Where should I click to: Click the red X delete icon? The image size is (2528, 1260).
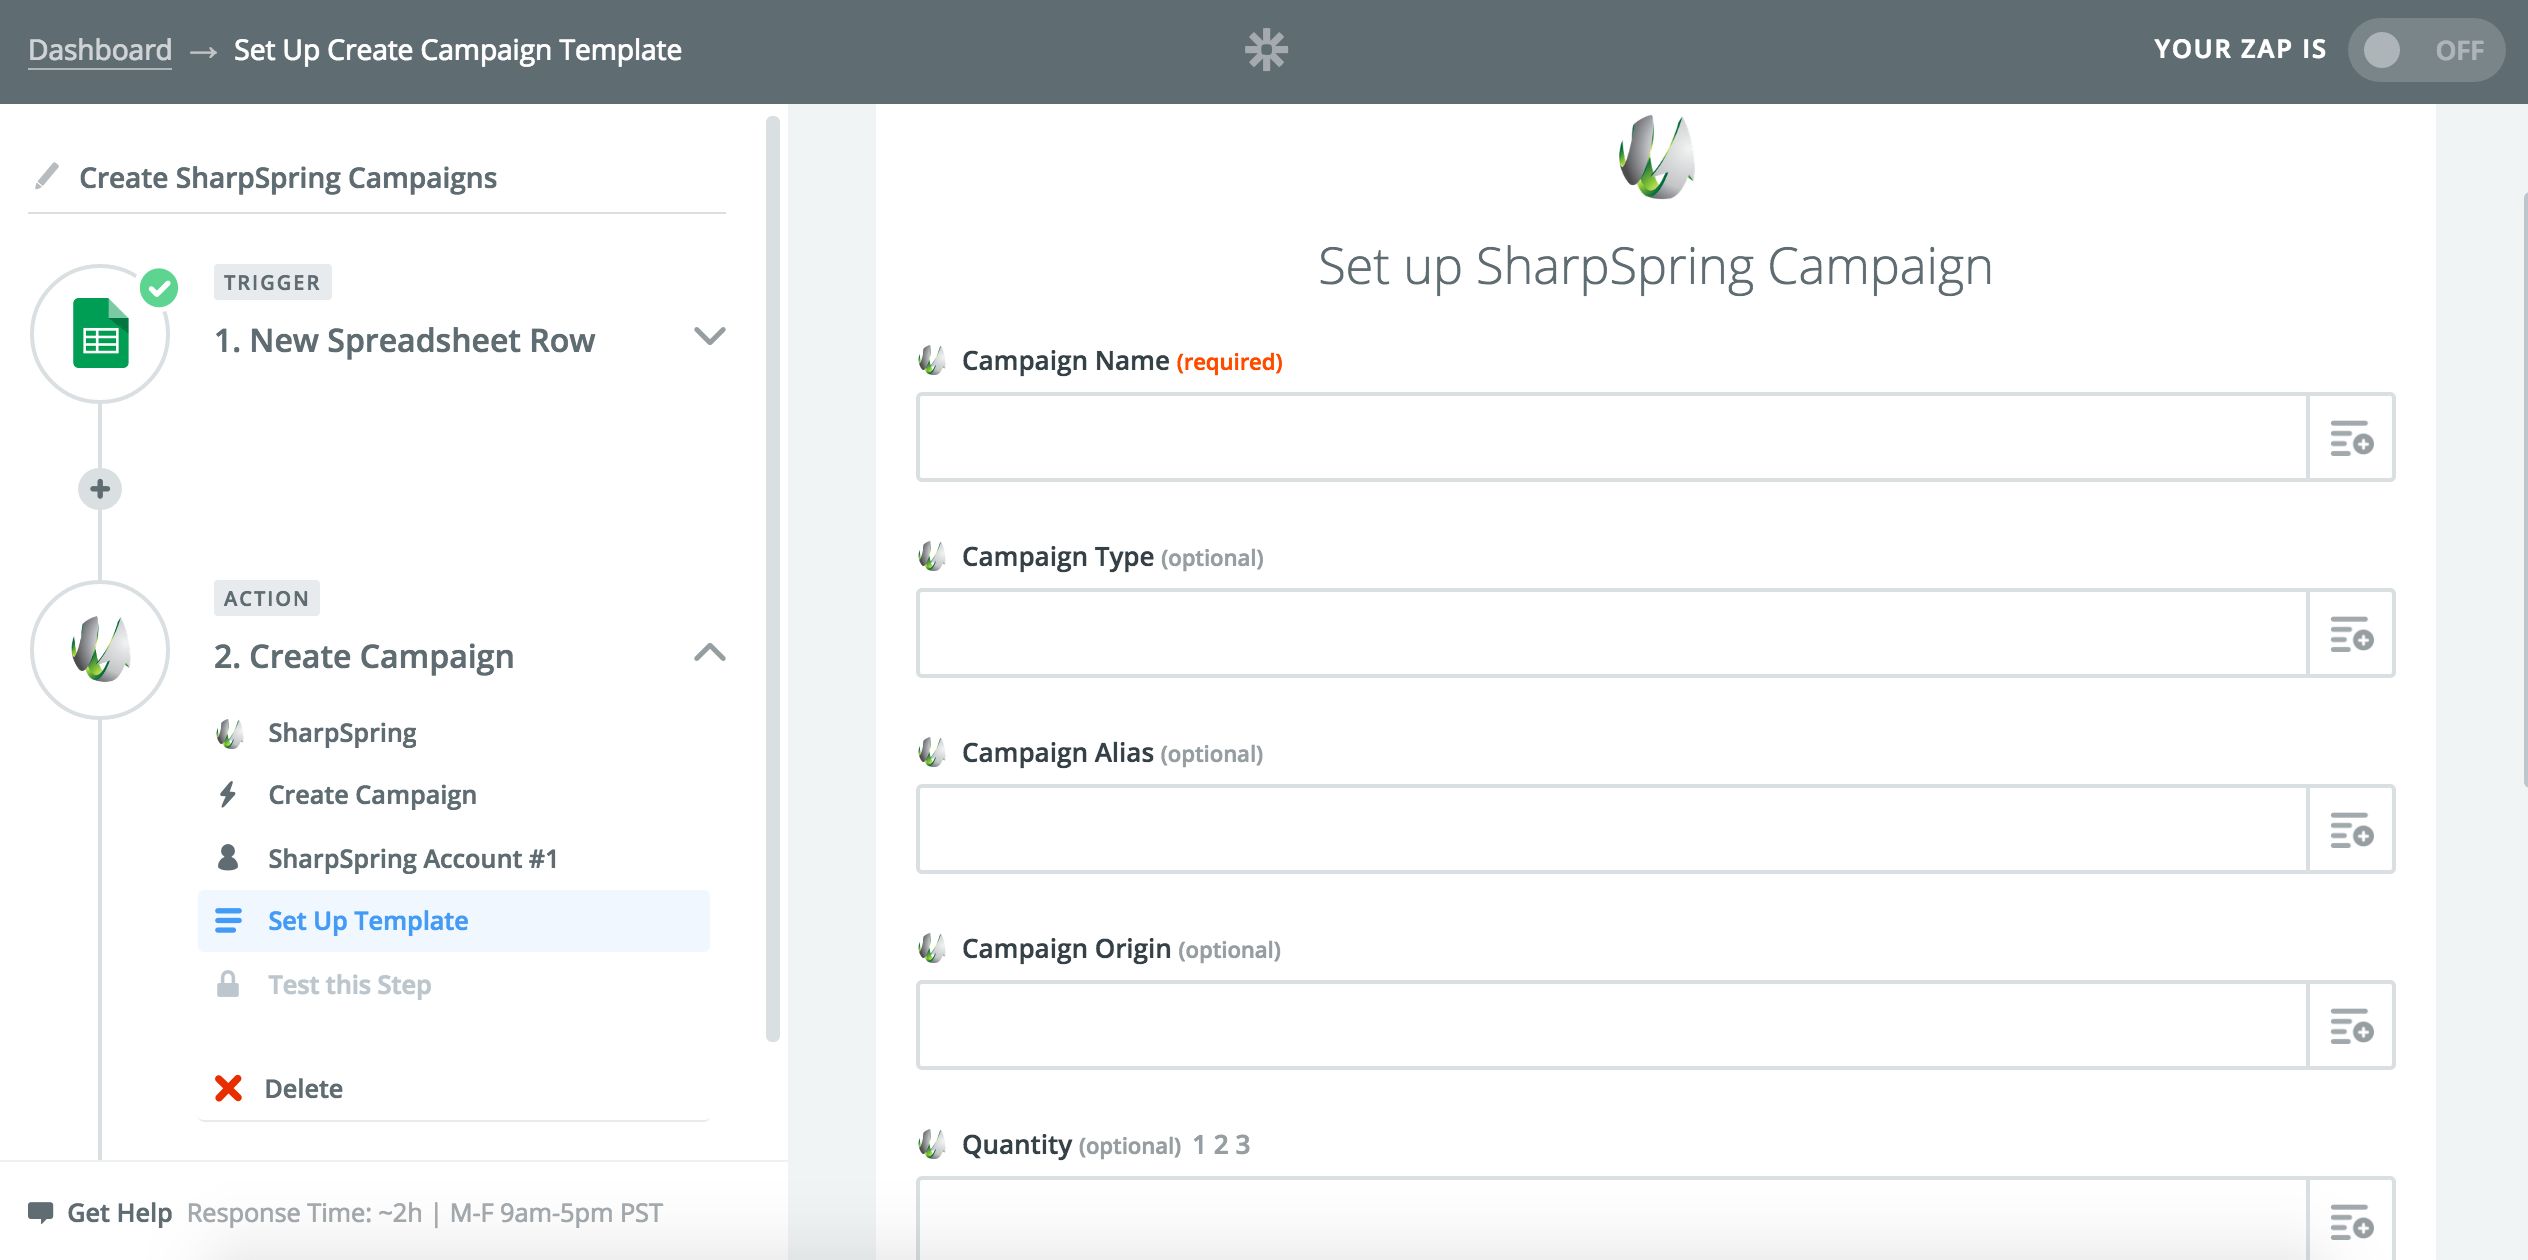228,1088
